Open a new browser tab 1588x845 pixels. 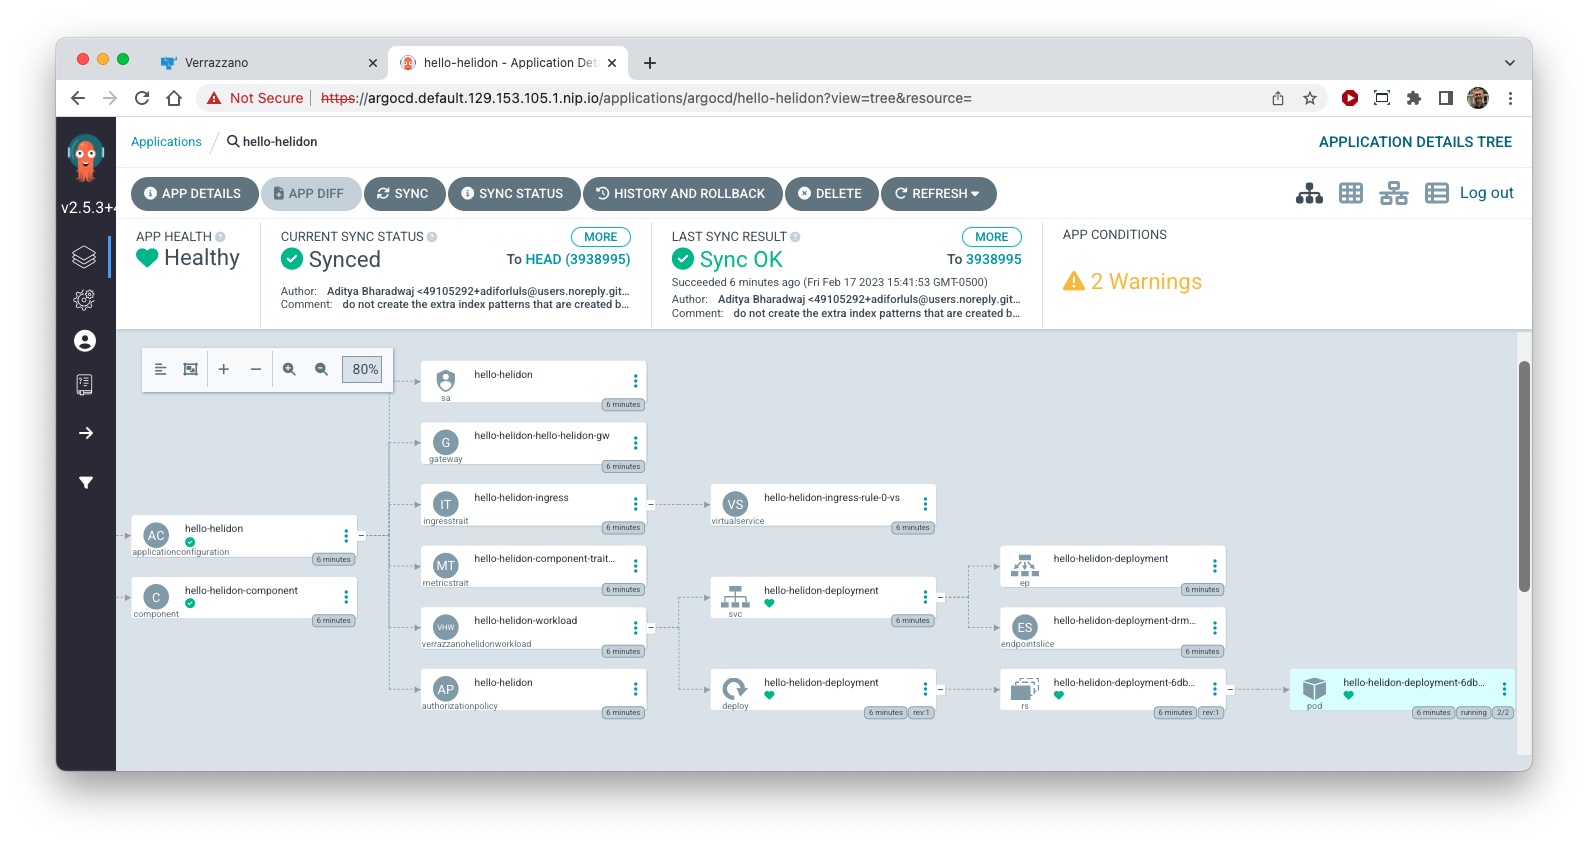pos(650,63)
